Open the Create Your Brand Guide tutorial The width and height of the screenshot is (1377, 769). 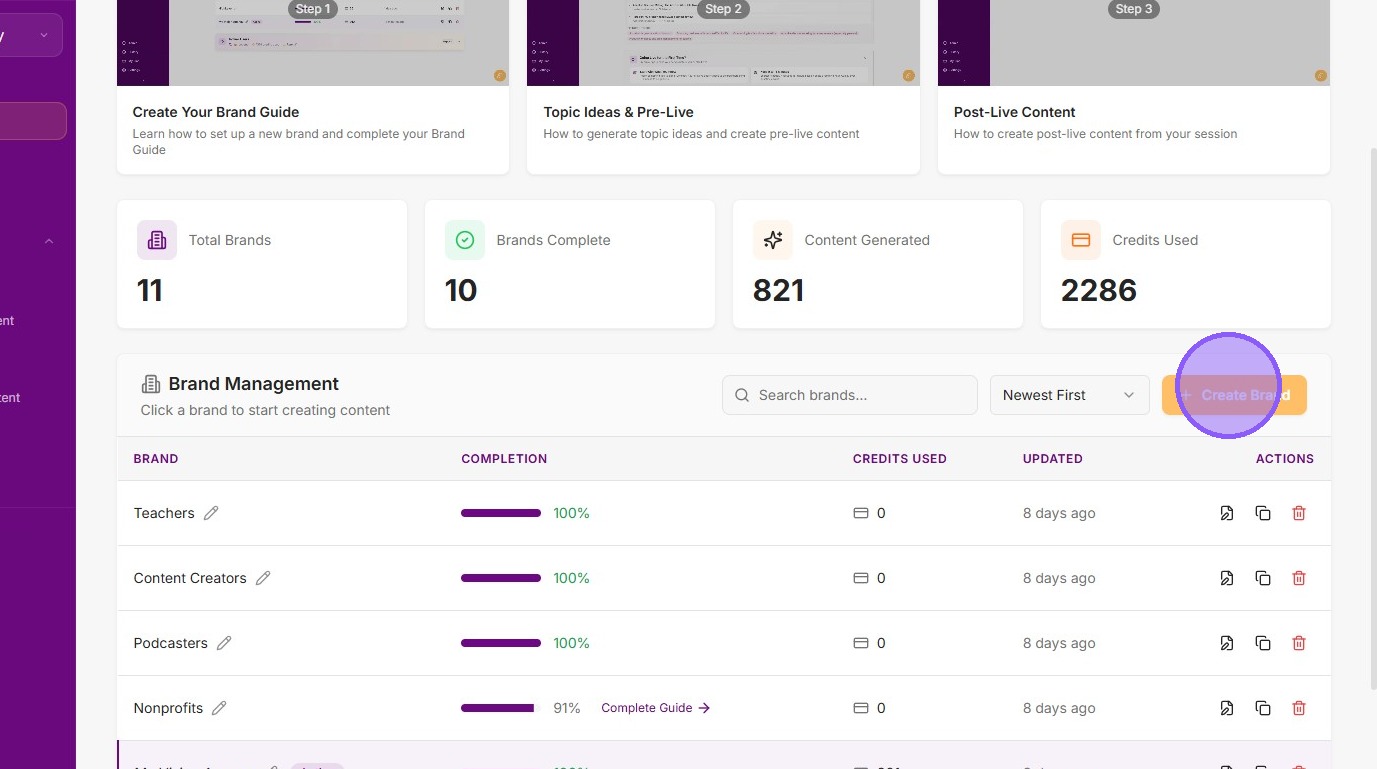[313, 87]
